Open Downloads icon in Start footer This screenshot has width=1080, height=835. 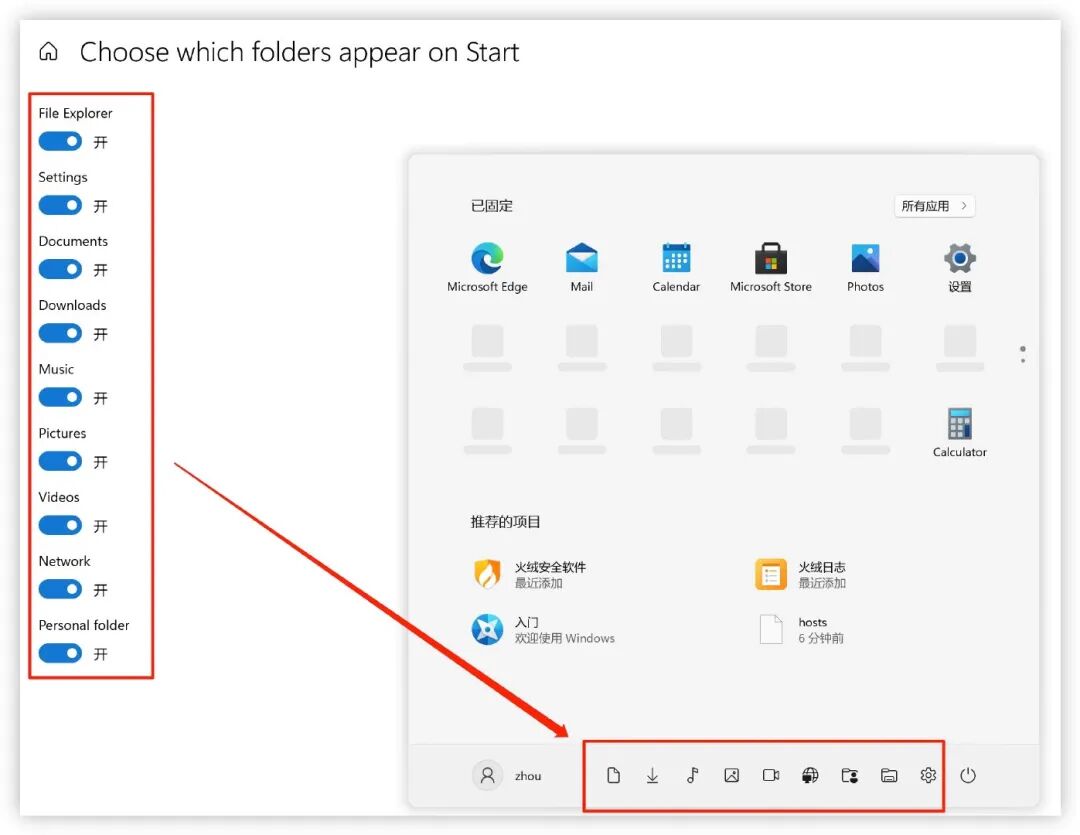(652, 776)
